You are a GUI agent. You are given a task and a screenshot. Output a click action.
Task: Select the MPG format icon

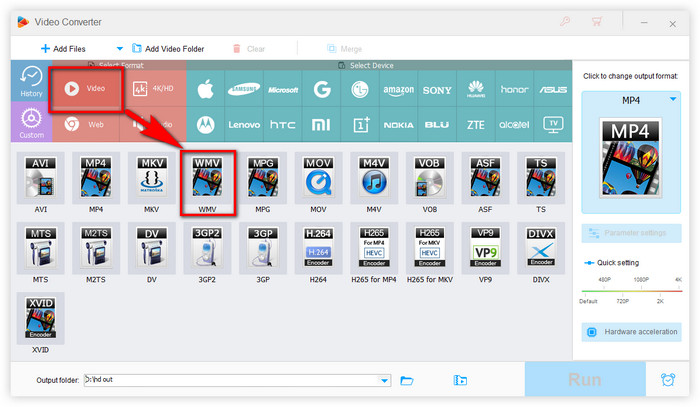pos(262,178)
